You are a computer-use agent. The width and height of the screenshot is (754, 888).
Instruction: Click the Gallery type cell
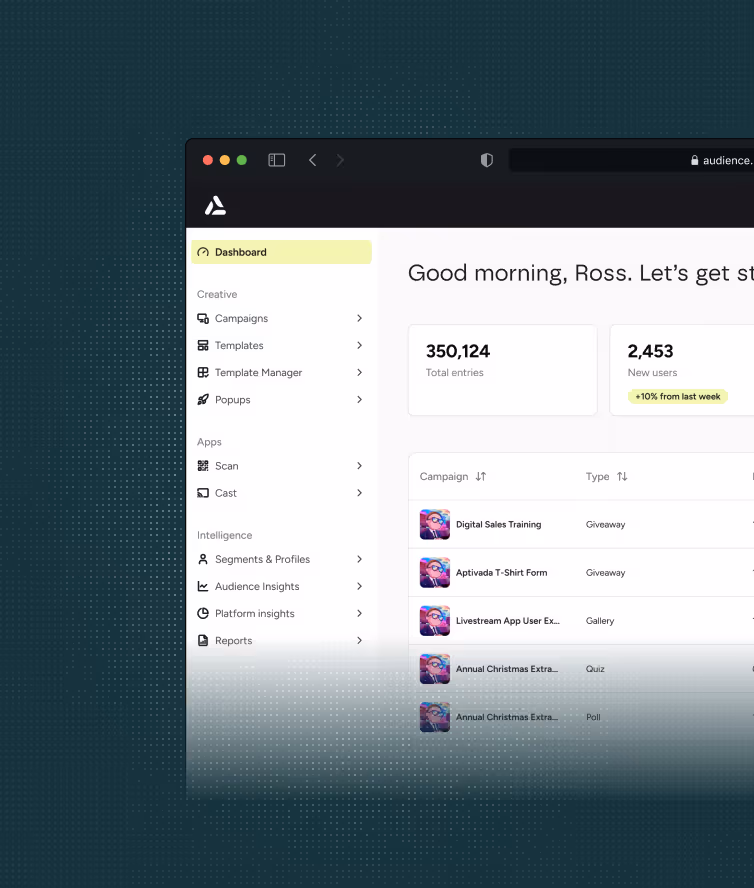[600, 621]
